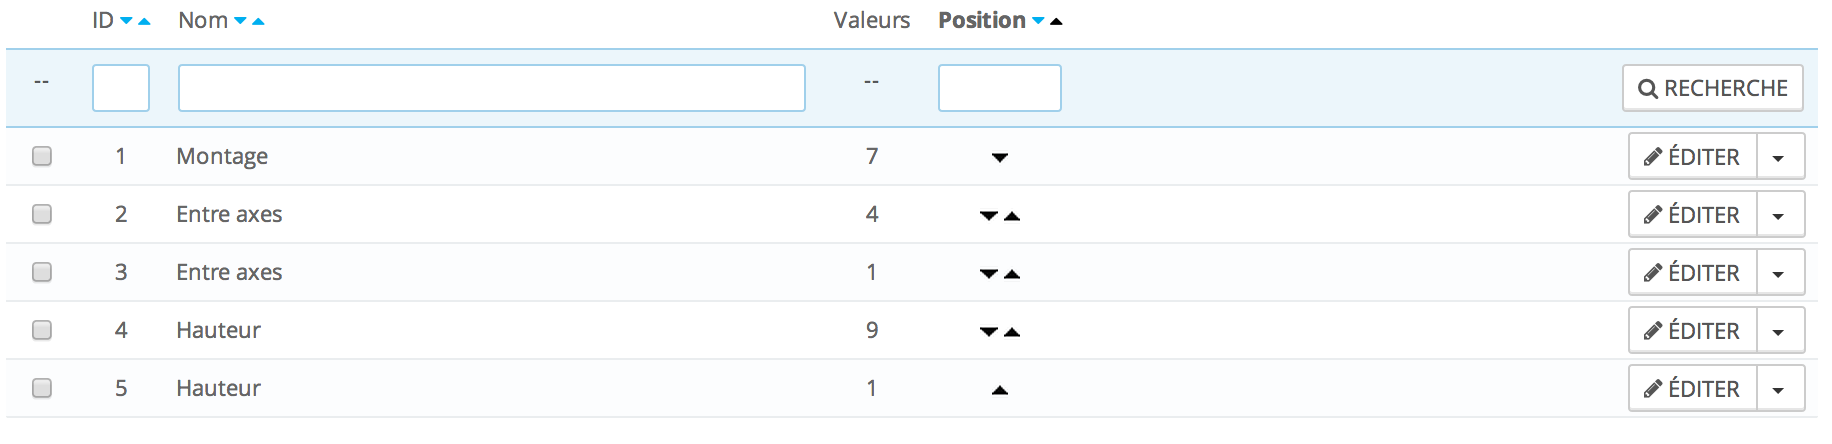
Task: Focus the Nom filter input field
Action: [x=492, y=88]
